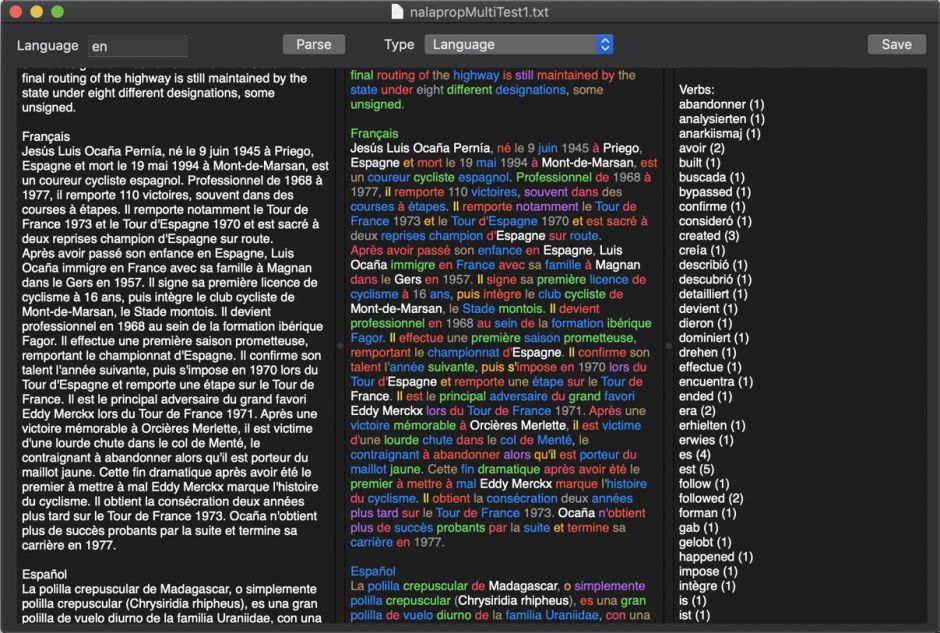Open the Type dropdown showing Language
This screenshot has height=633, width=940.
coord(510,44)
